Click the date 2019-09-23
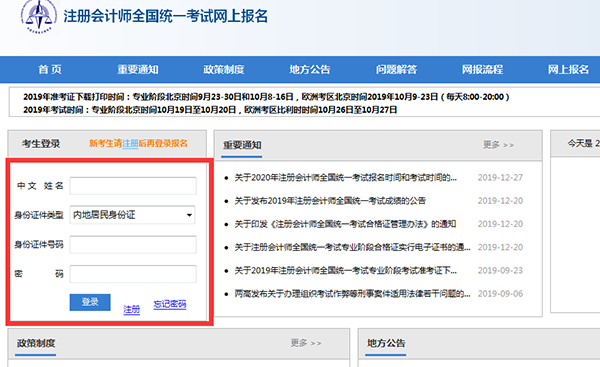Screen dimensions: 600x367 coord(500,271)
